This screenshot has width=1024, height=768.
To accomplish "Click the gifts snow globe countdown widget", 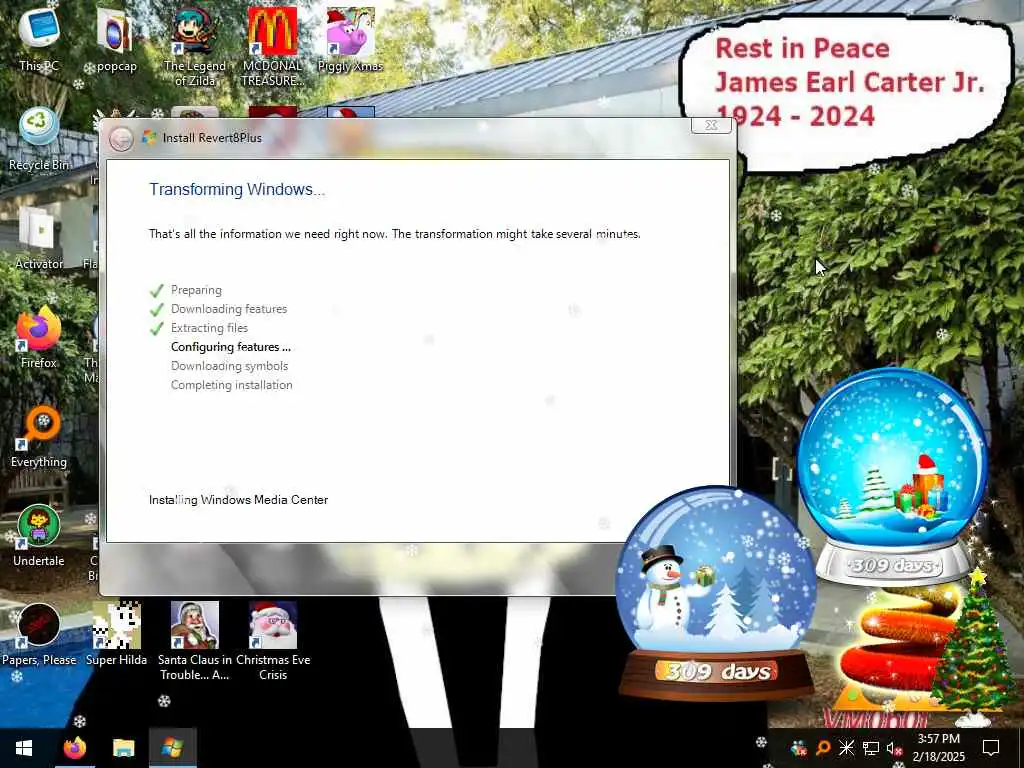I will pos(893,477).
